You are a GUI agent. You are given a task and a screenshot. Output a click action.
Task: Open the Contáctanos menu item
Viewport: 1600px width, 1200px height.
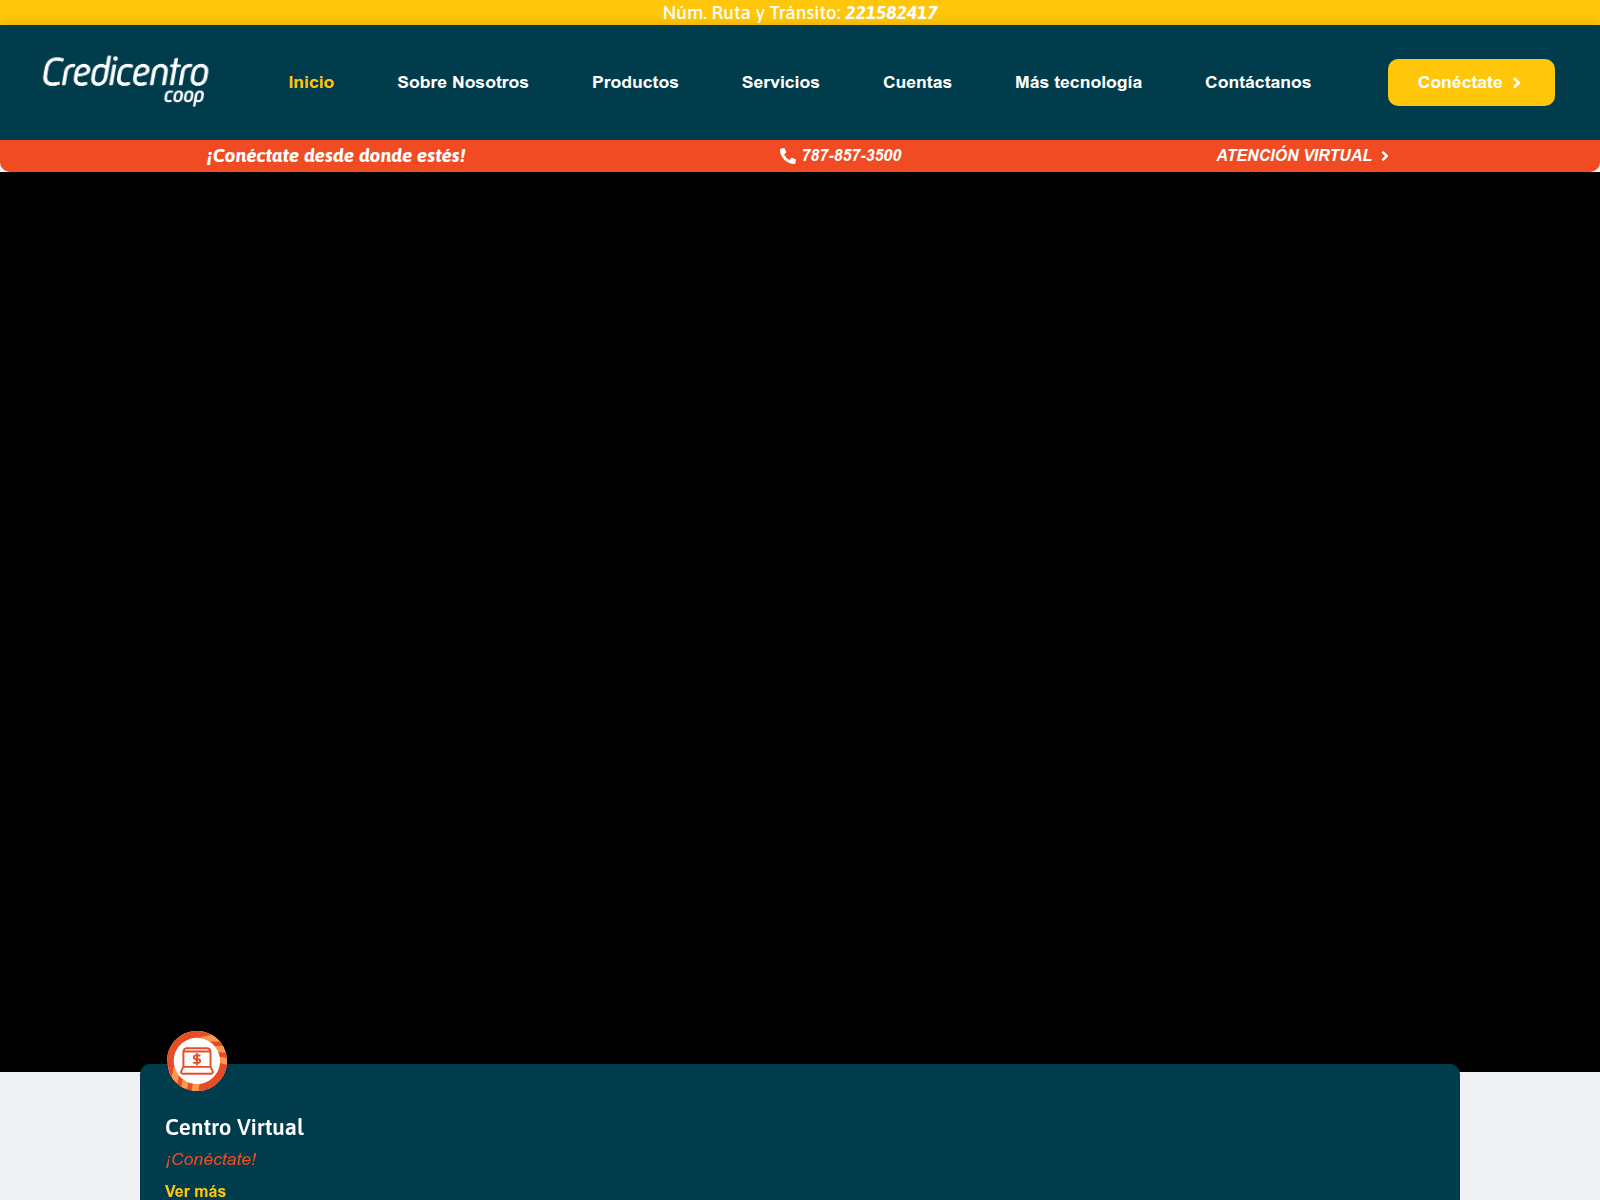coord(1258,82)
